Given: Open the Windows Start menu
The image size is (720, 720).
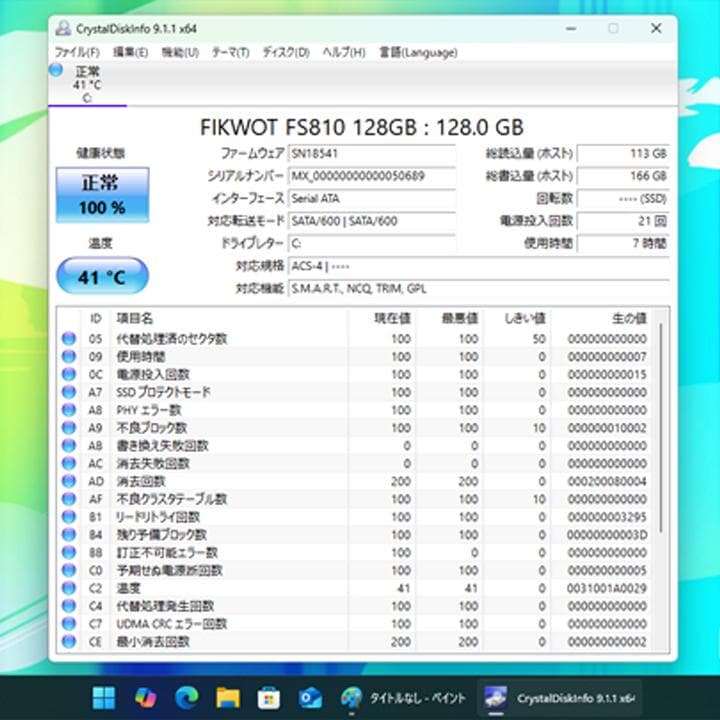Looking at the screenshot, I should (x=104, y=698).
